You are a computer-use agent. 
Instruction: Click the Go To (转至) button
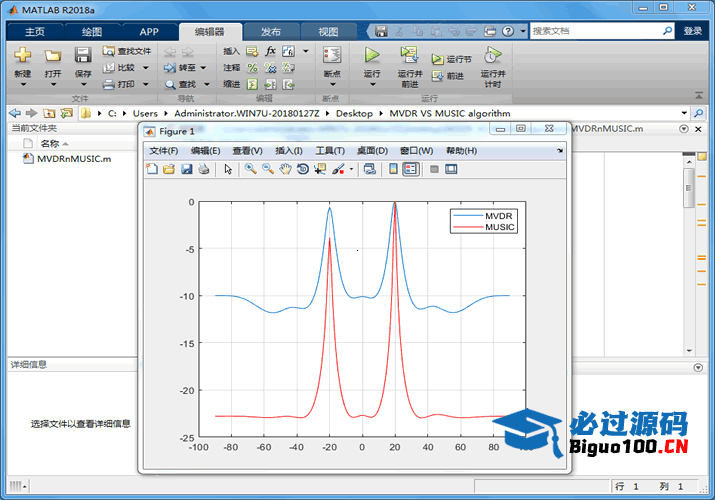point(180,67)
